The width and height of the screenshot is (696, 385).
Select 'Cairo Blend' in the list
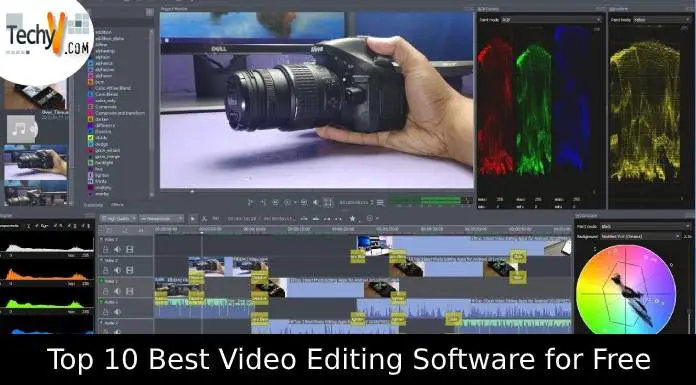click(x=107, y=95)
